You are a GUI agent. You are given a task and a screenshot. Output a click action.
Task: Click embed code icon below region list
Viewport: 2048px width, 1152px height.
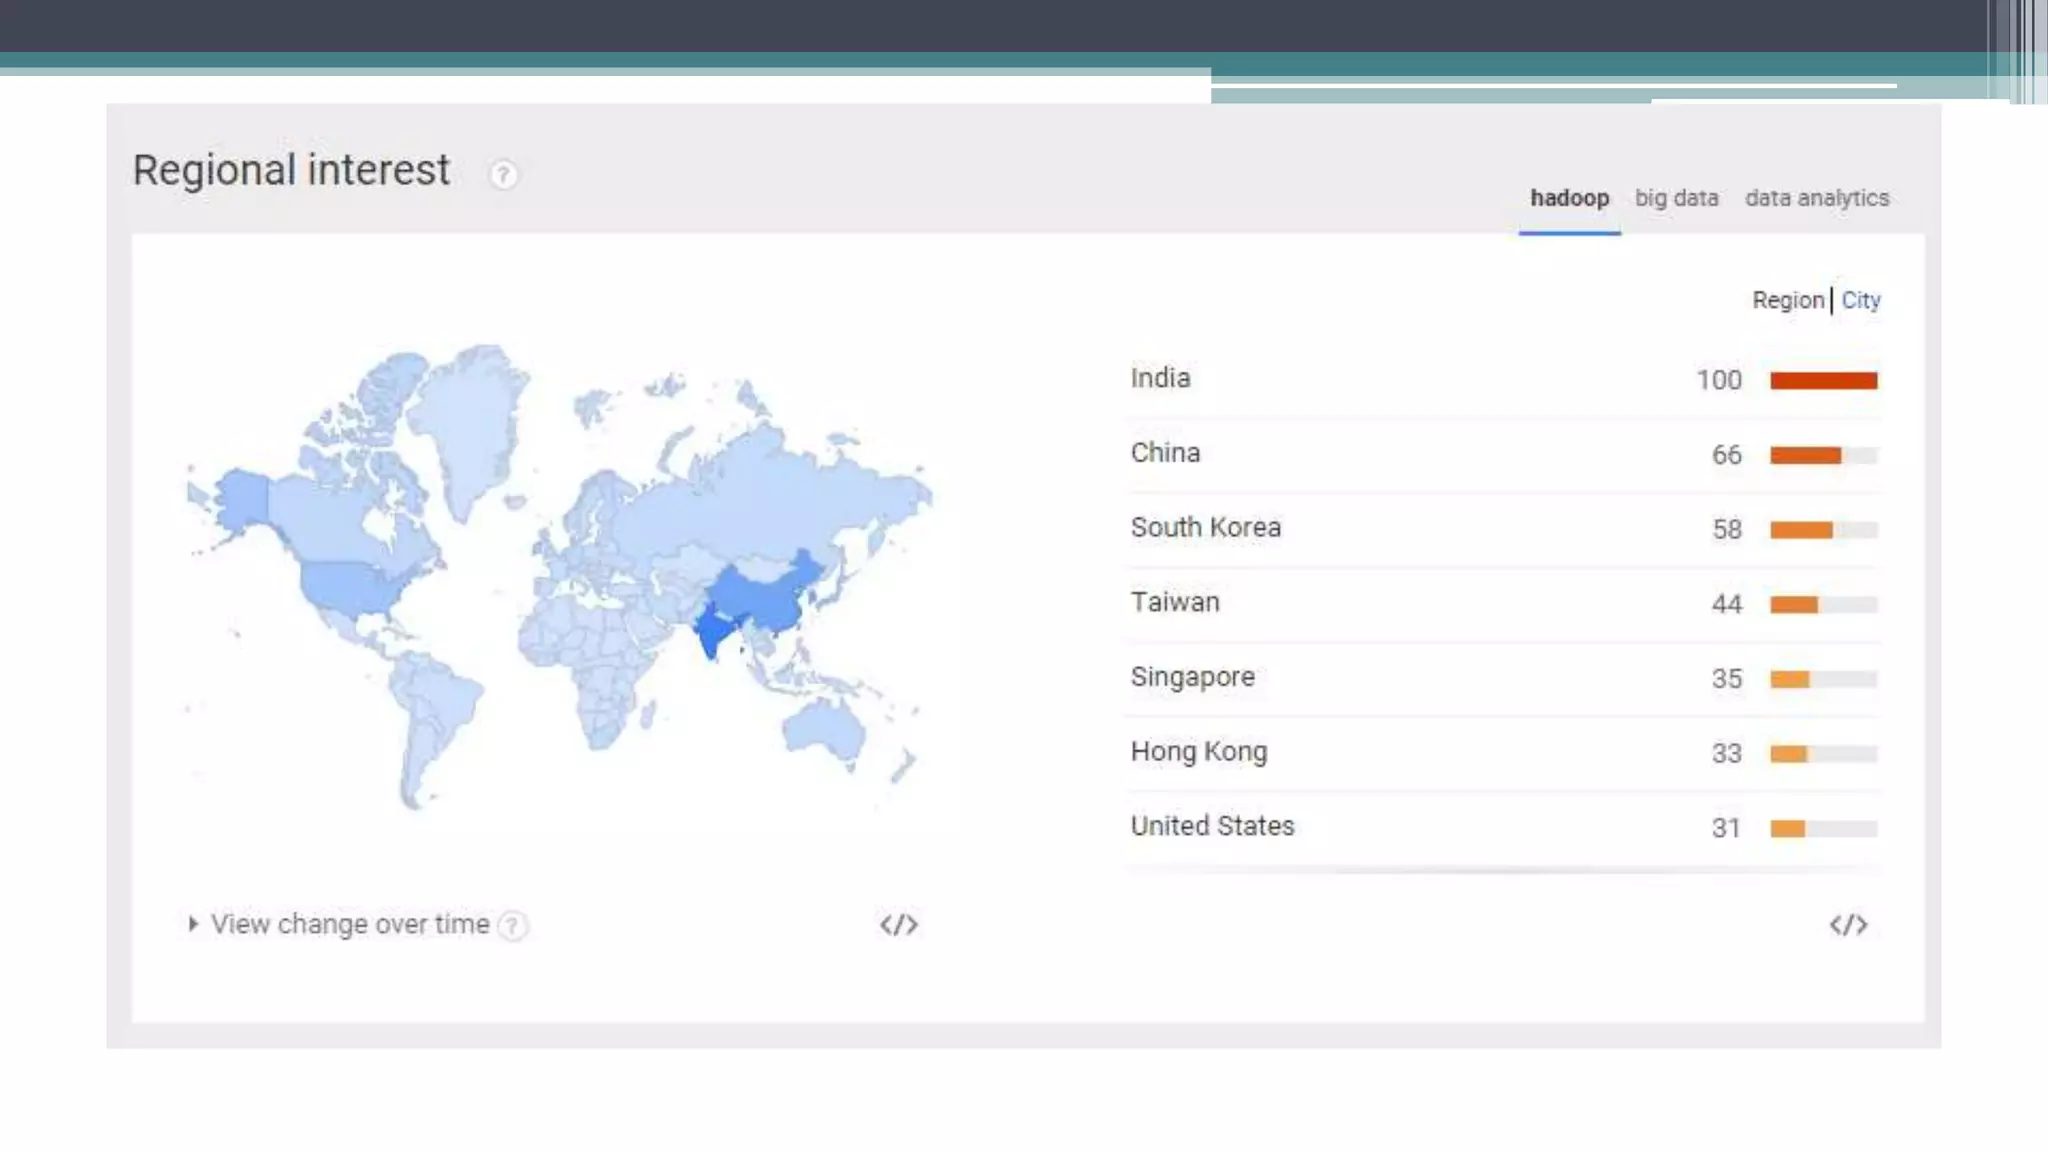(x=1848, y=925)
